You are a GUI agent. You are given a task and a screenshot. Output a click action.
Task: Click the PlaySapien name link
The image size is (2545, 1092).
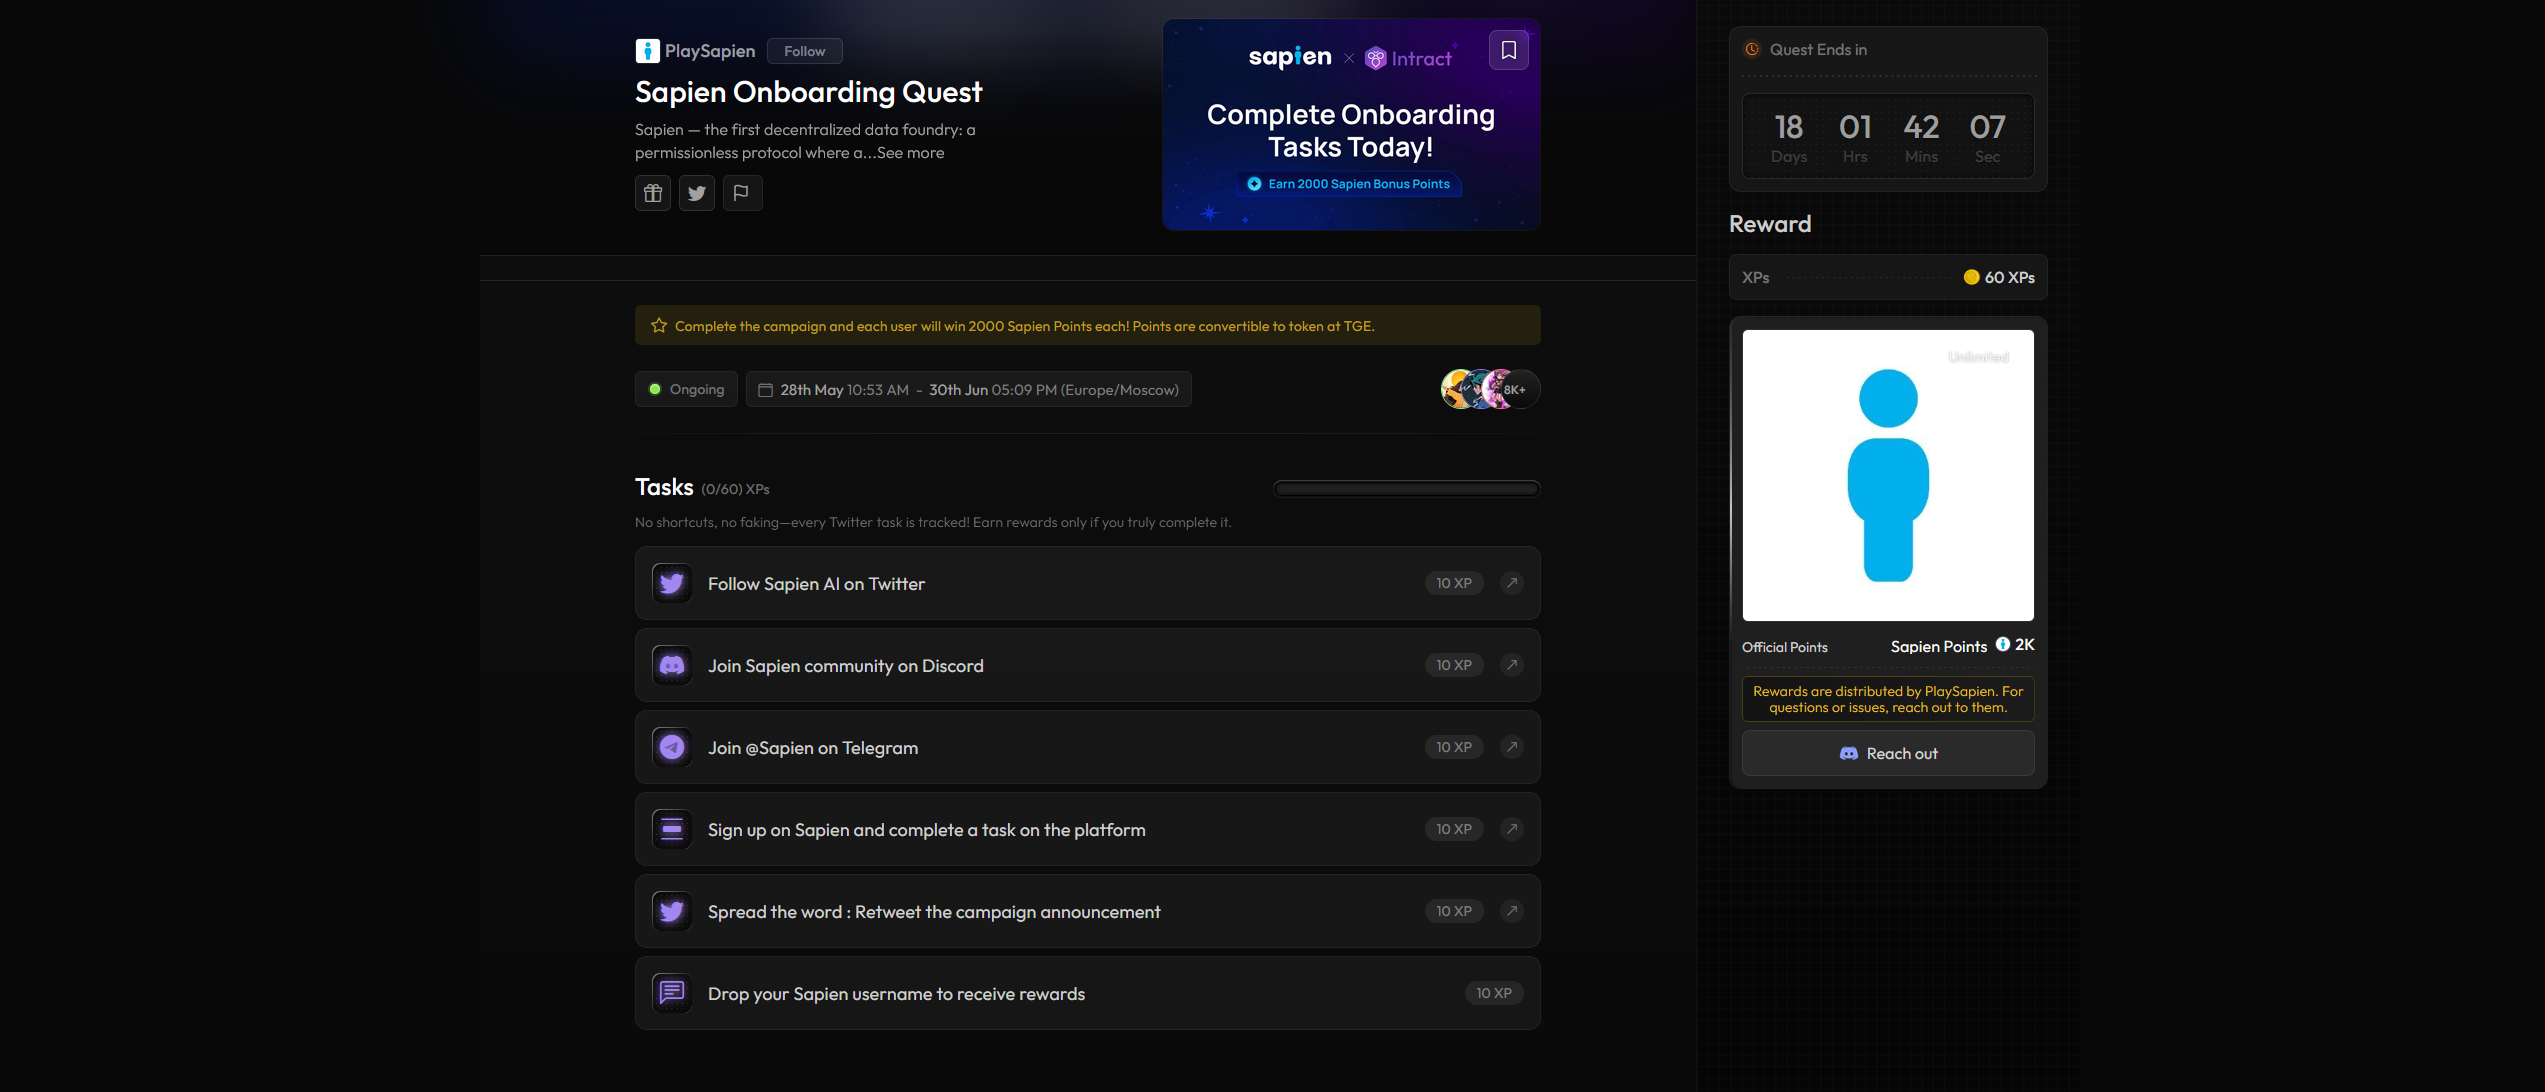point(710,51)
